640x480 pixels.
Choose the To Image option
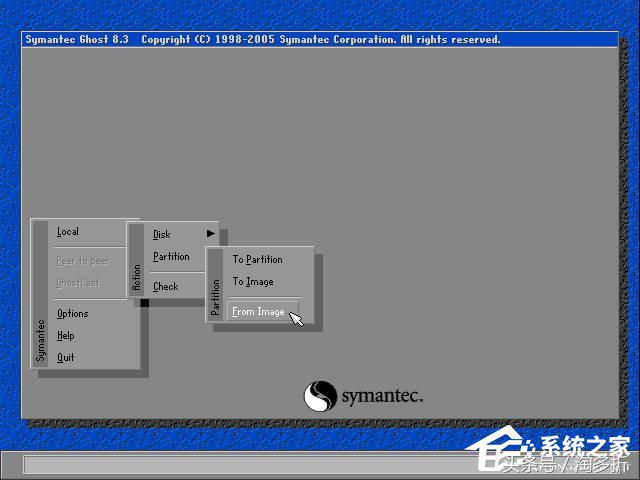tap(253, 282)
